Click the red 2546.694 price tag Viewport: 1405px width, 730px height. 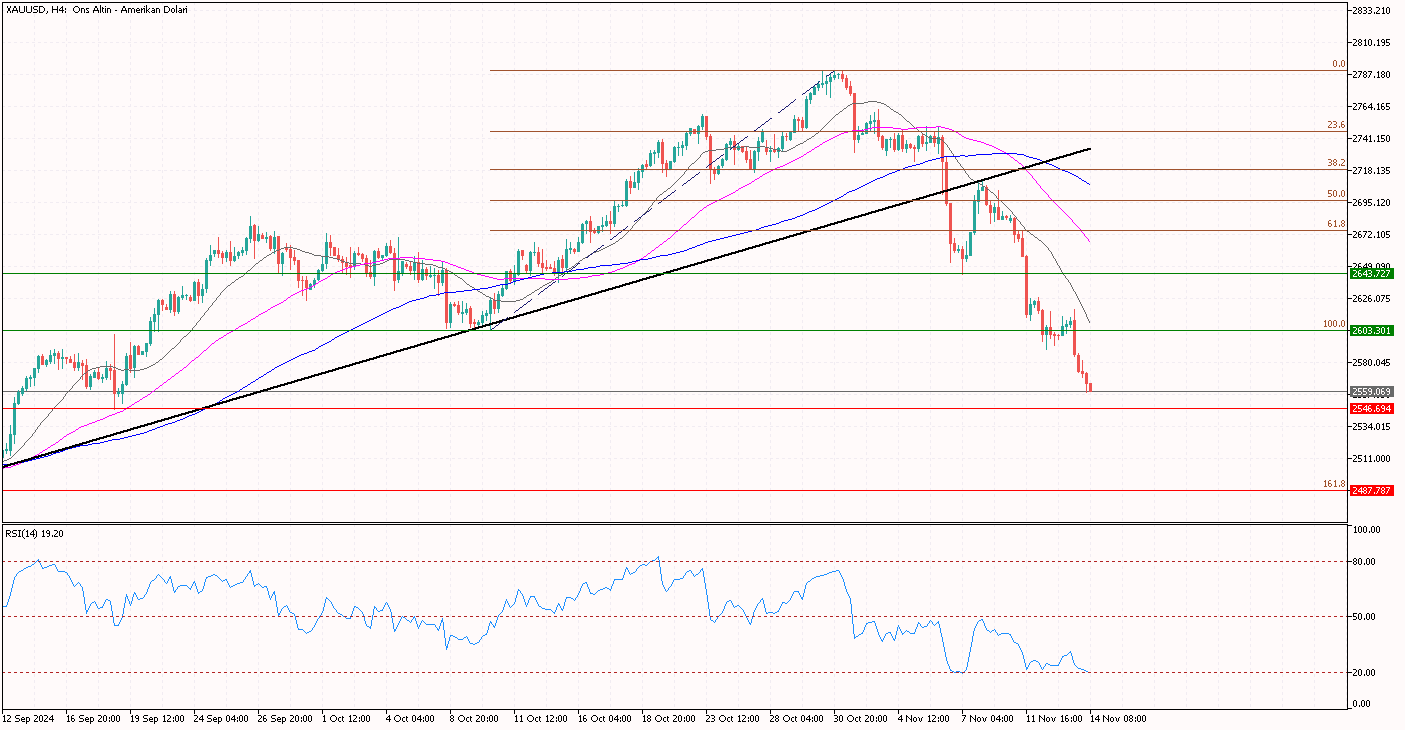click(1372, 409)
